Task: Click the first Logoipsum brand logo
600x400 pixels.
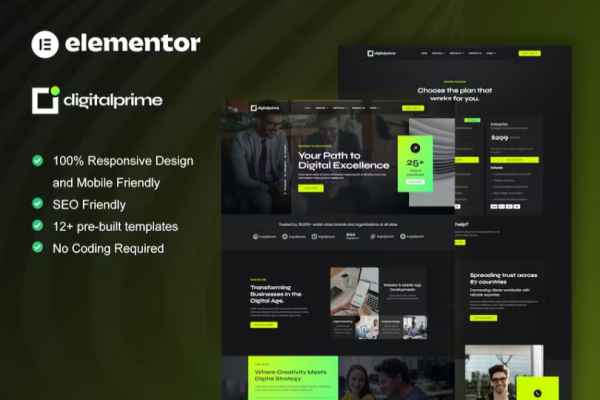Action: pos(264,237)
